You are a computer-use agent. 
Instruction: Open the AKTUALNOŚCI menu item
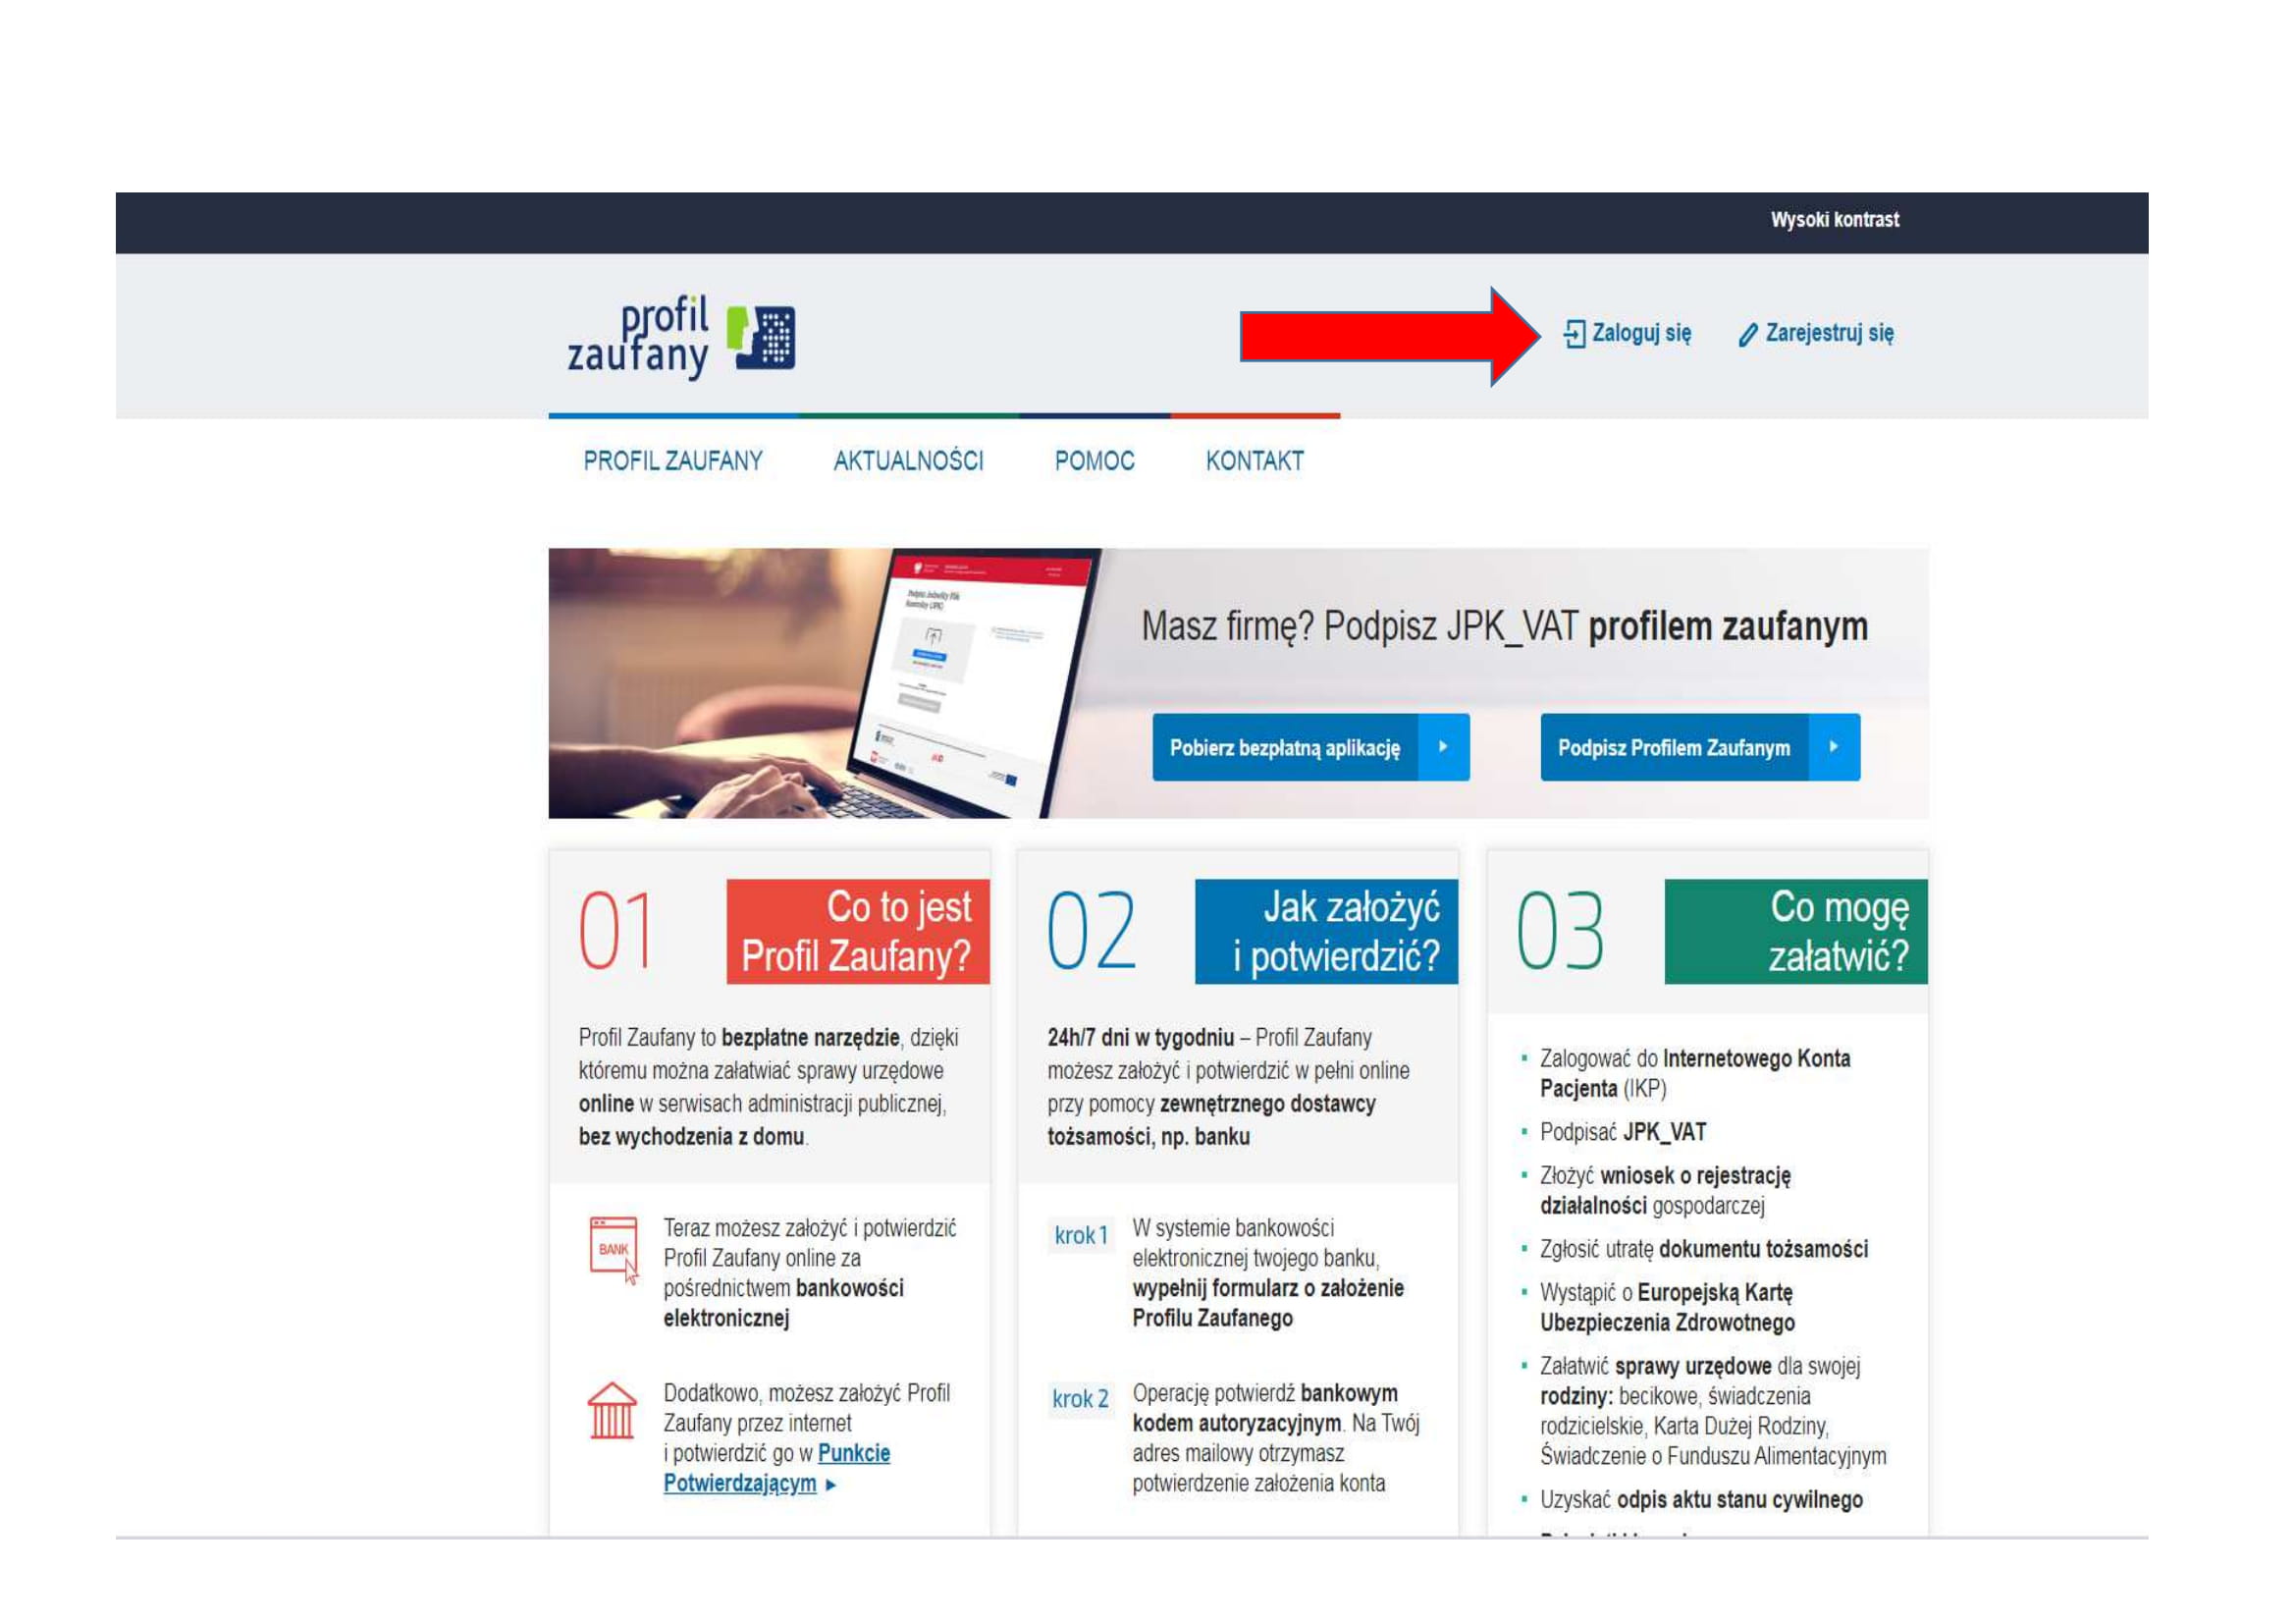909,461
